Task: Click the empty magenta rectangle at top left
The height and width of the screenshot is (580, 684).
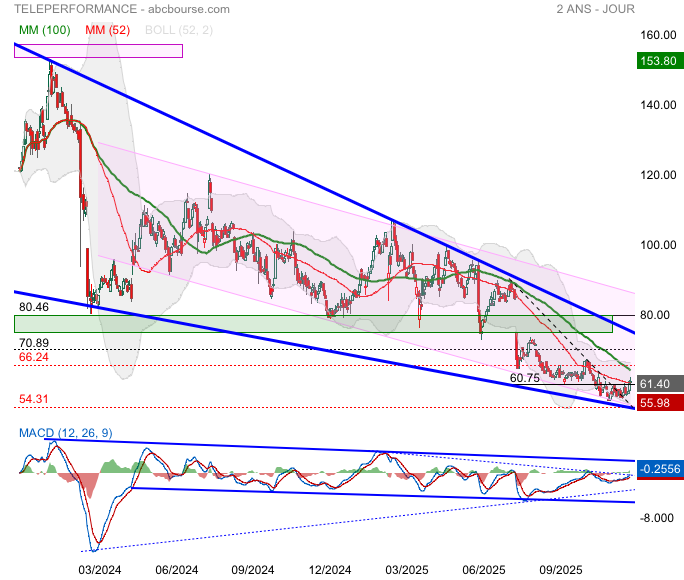Action: (98, 51)
